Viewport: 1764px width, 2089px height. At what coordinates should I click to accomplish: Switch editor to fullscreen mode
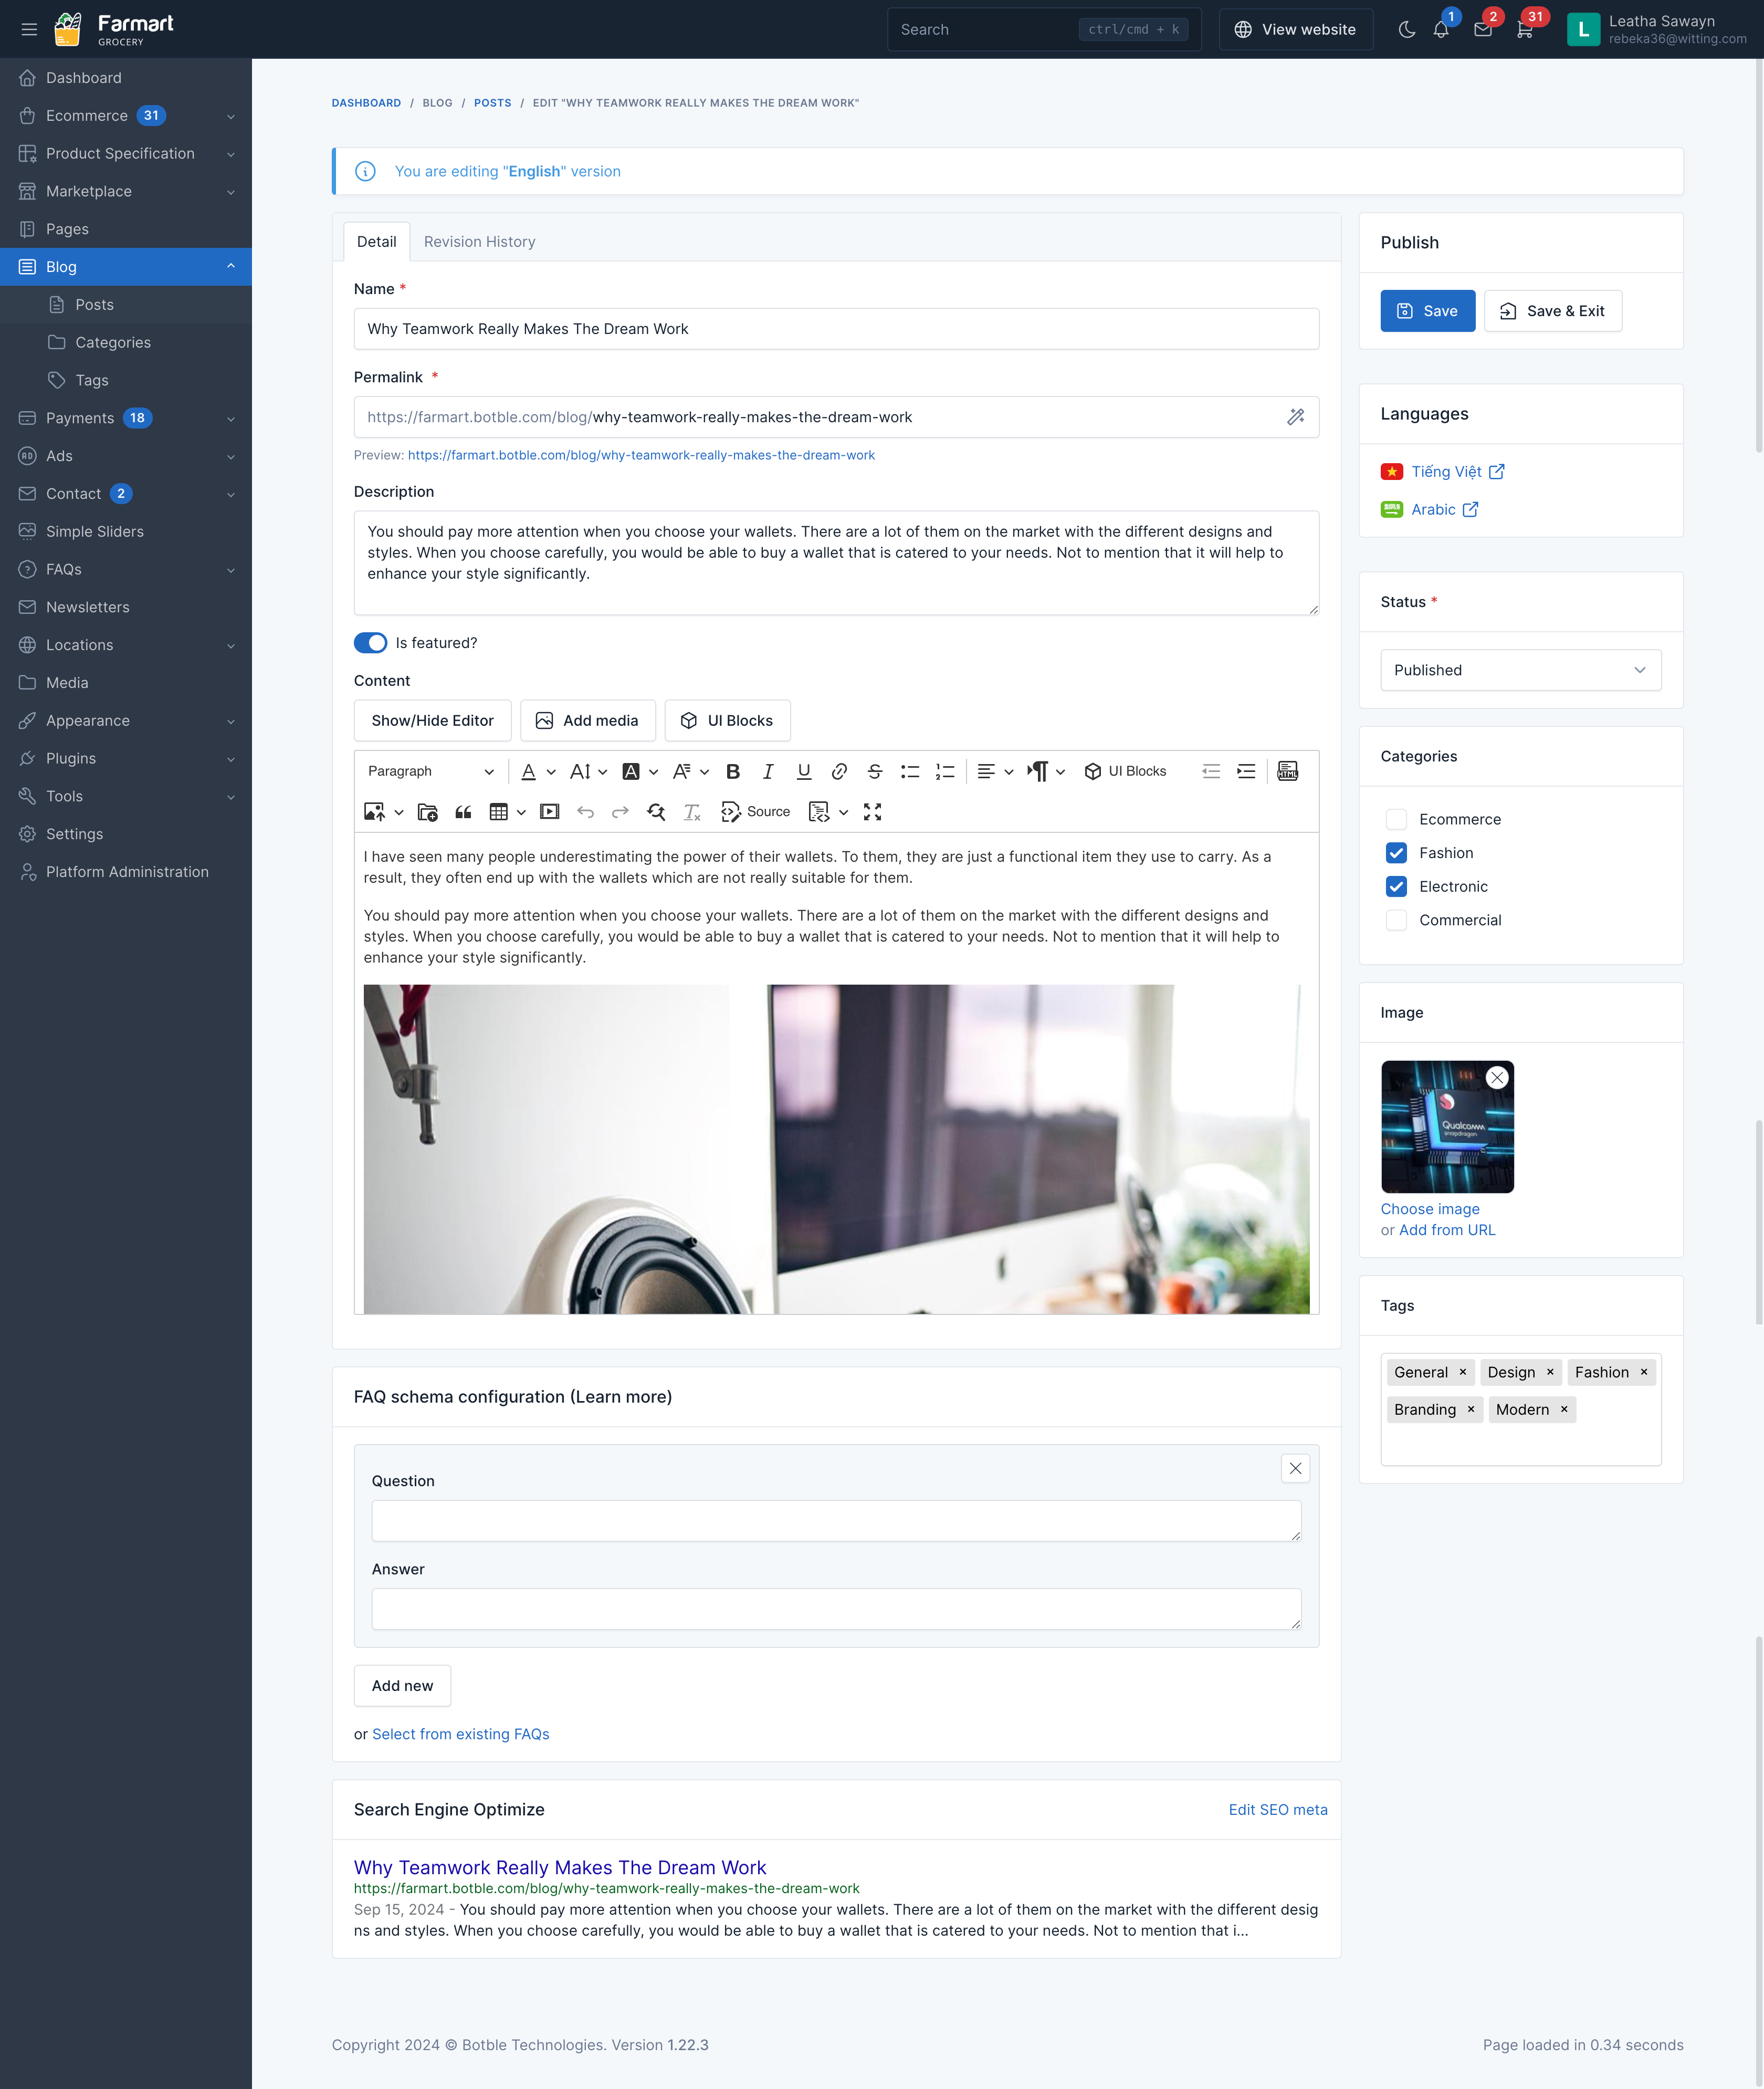[872, 812]
